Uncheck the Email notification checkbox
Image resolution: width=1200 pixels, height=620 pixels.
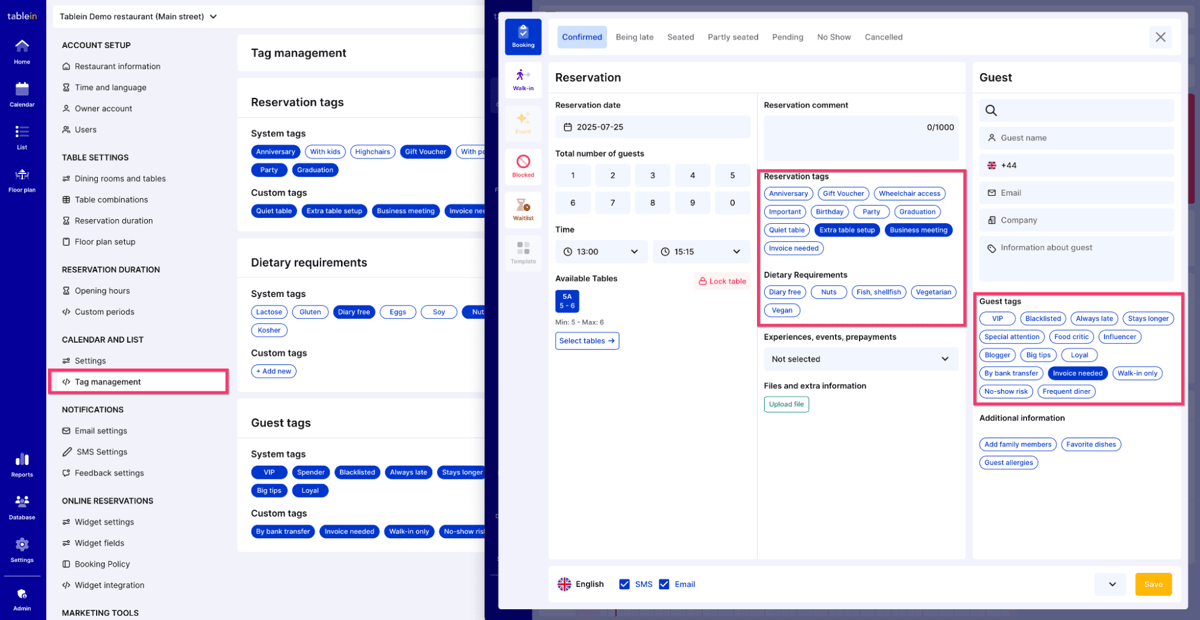[664, 584]
